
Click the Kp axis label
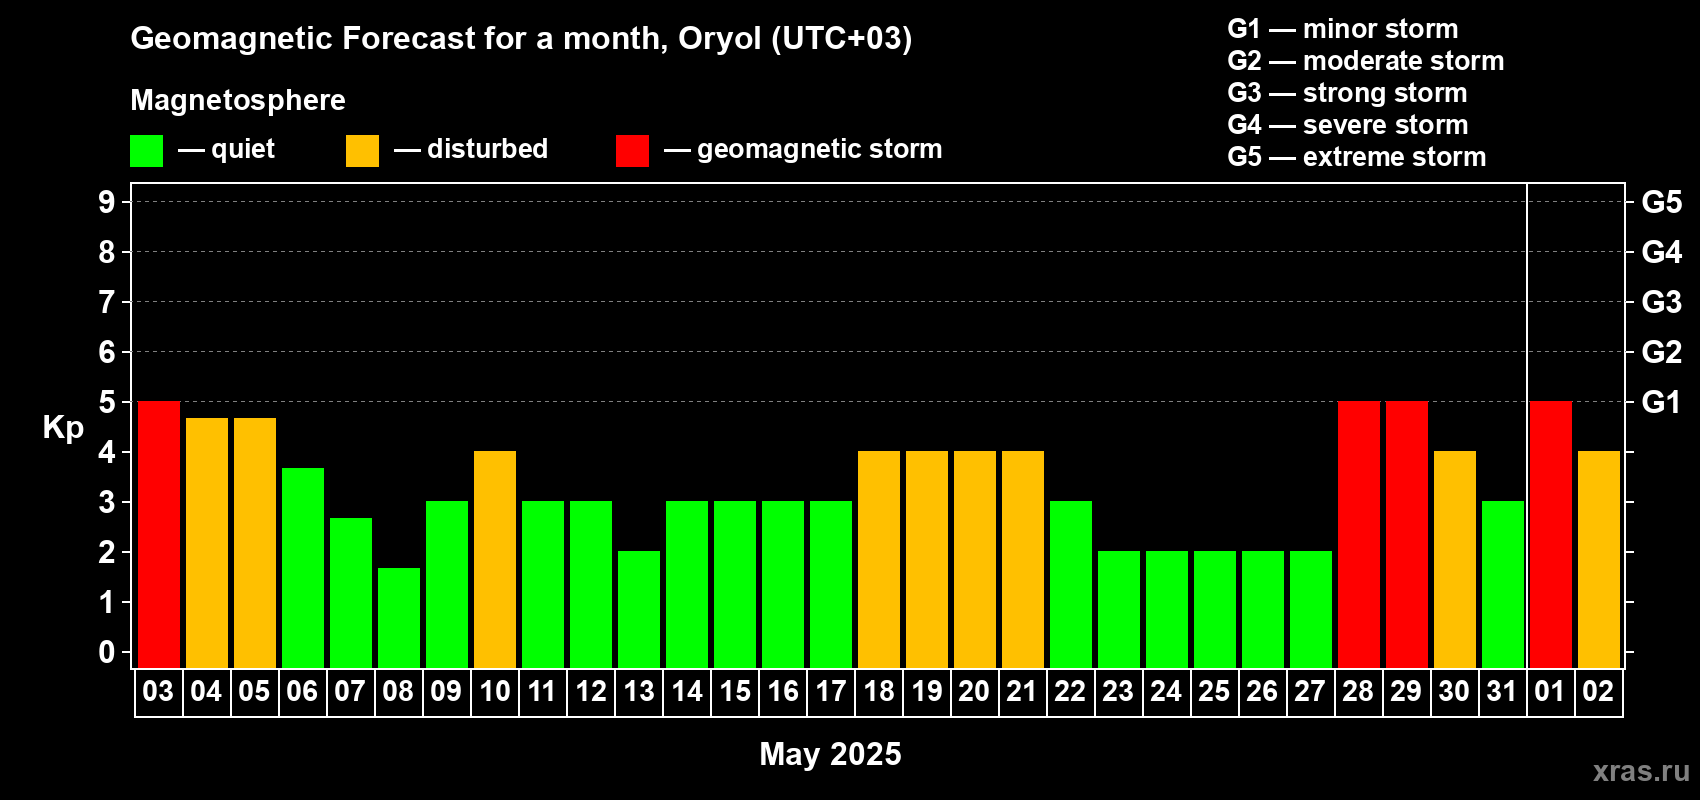(63, 428)
